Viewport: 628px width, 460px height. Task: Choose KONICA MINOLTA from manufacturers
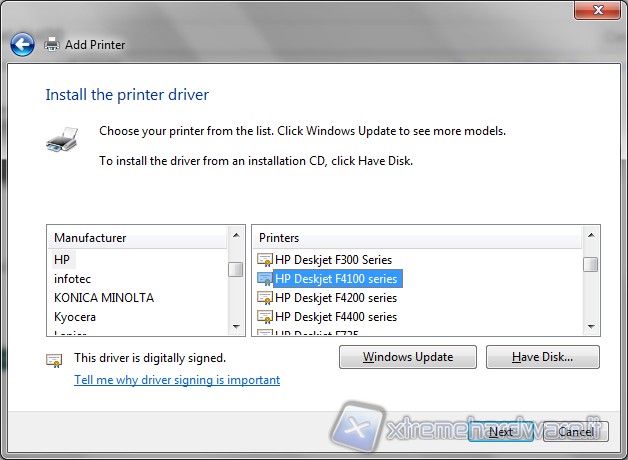point(103,297)
